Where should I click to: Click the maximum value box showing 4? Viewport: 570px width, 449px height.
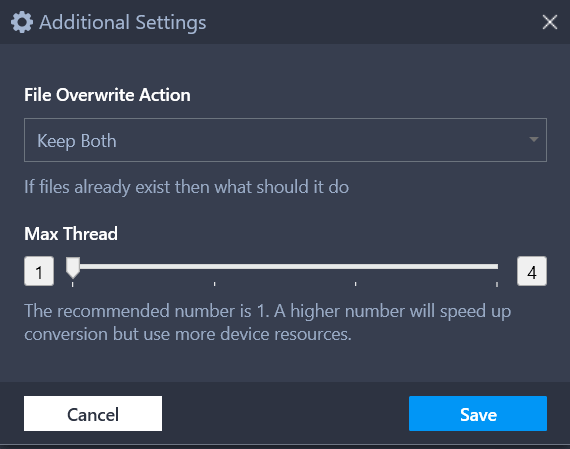(532, 271)
